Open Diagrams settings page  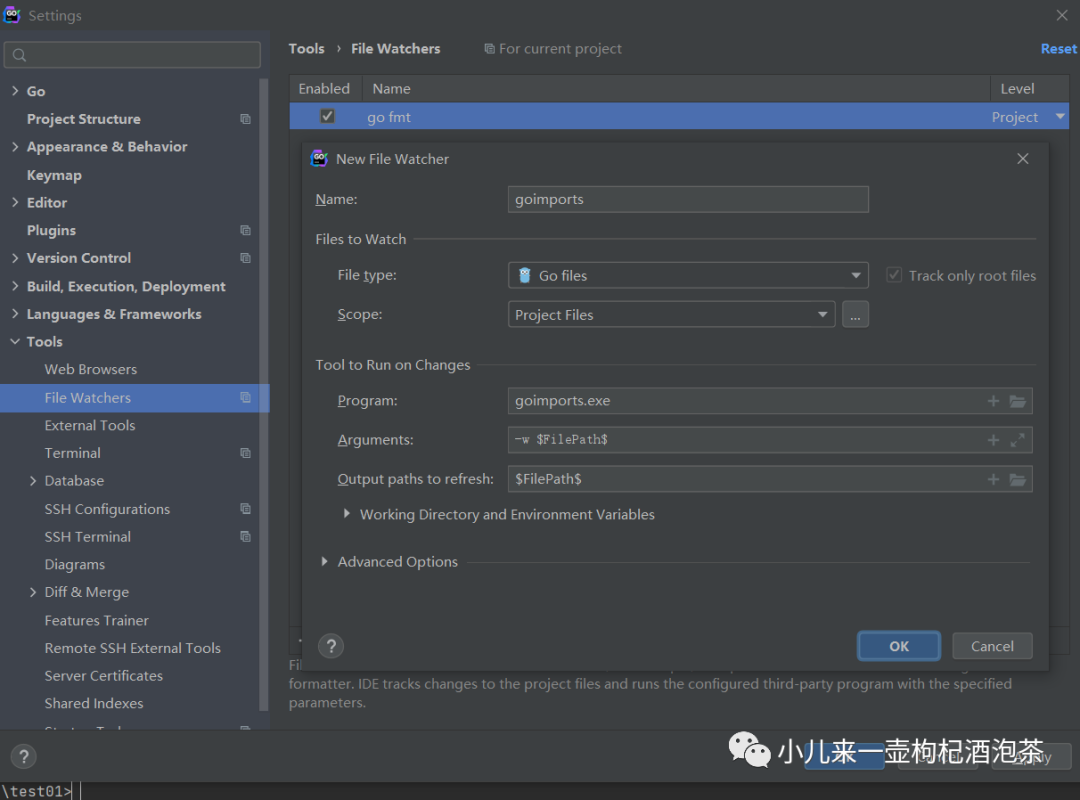pyautogui.click(x=74, y=564)
